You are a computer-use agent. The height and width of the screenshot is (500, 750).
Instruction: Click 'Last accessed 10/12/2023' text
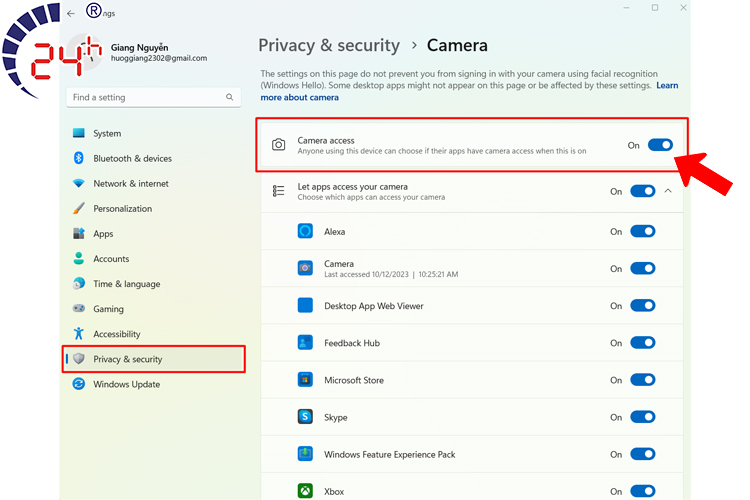click(x=366, y=274)
